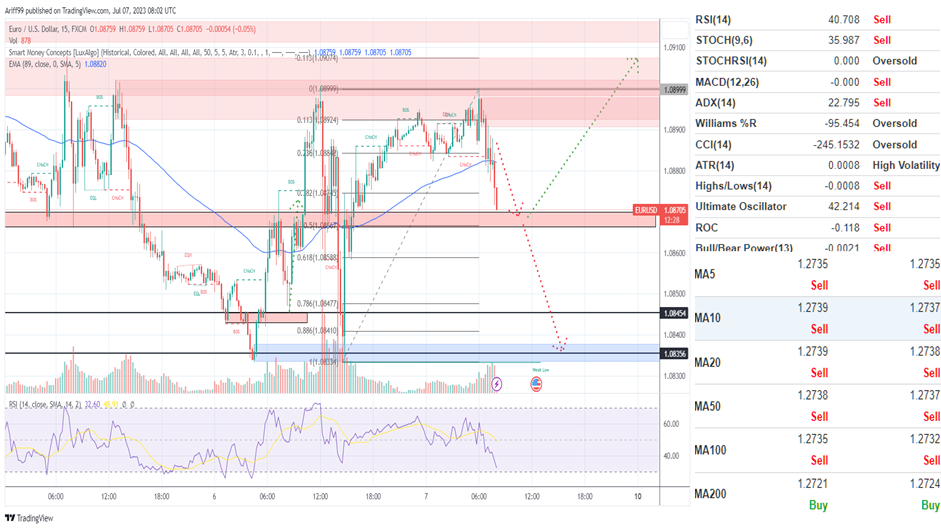Click the 1.08999 price level tag
Screen dimensions: 941x530
[x=674, y=89]
